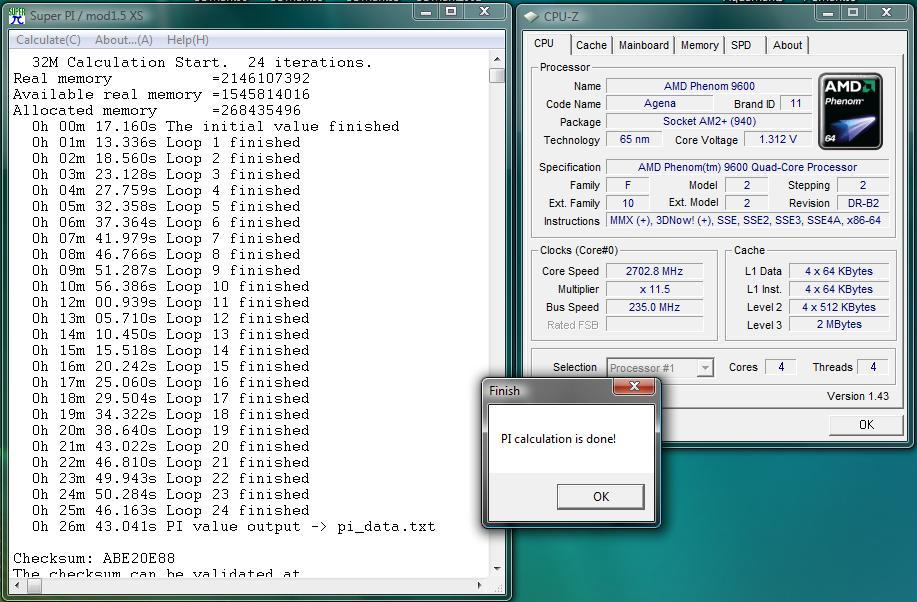Click the 'Allocated memory =268435496' line

157,111
